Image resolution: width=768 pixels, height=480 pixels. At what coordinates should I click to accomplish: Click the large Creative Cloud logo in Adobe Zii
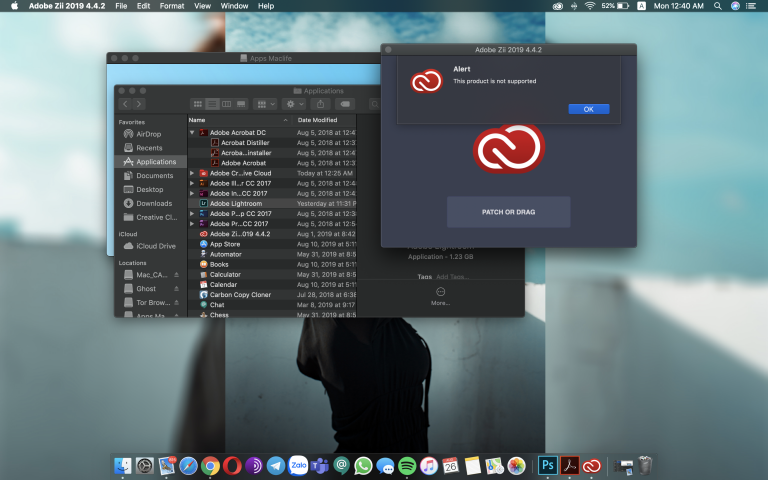(x=508, y=149)
